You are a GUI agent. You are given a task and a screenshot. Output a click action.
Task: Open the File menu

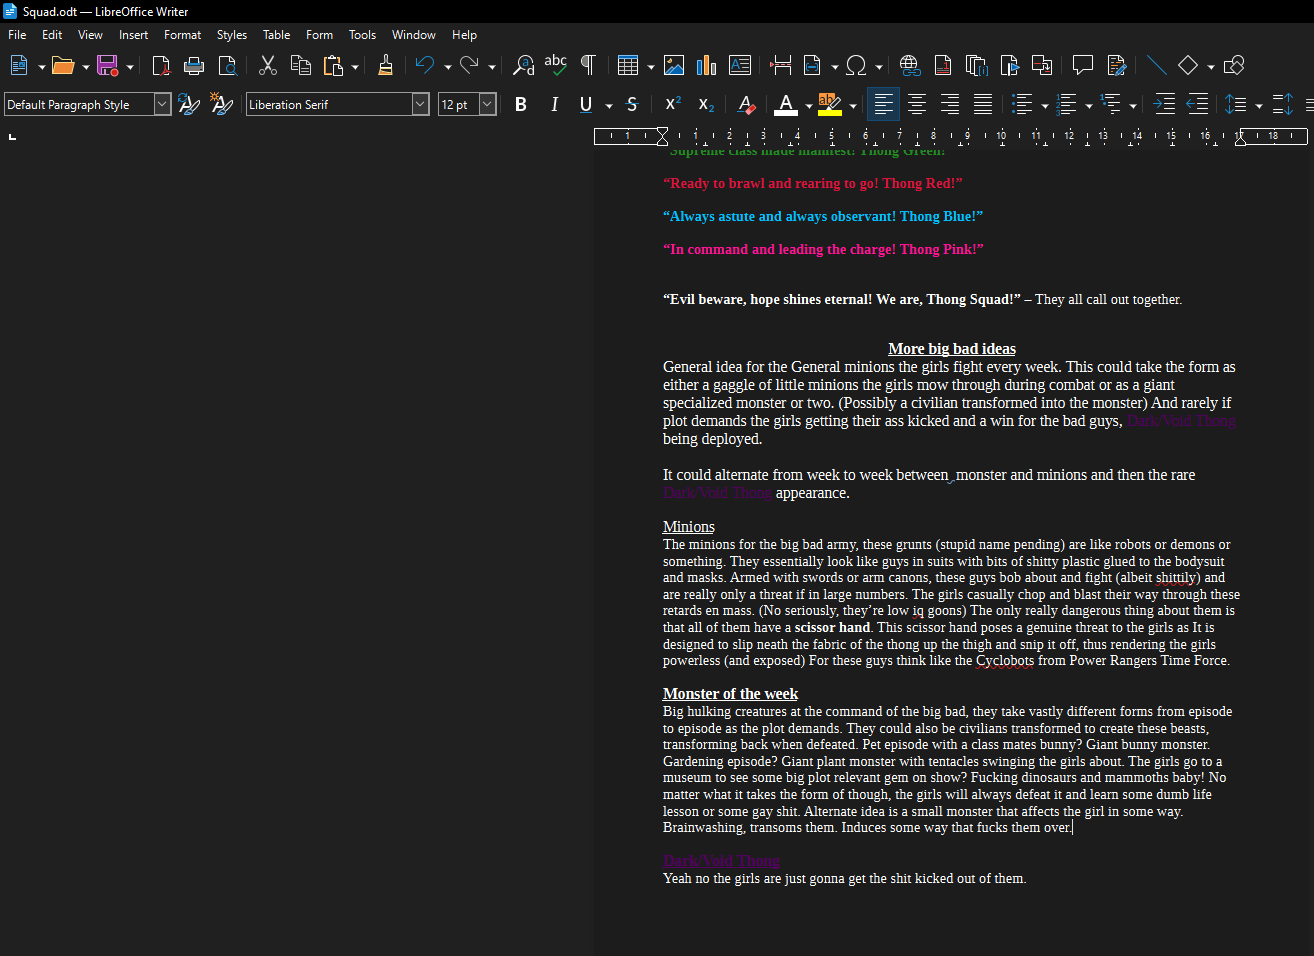[17, 35]
